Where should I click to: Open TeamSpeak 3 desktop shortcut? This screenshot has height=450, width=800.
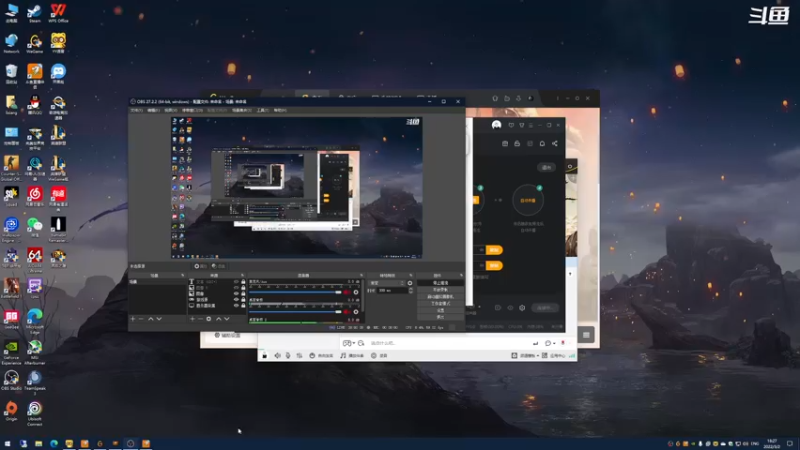pos(35,383)
